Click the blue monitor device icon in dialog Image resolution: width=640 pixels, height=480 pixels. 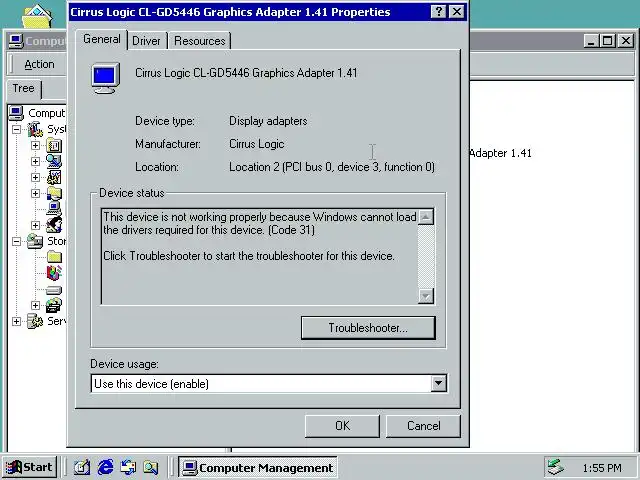[x=105, y=78]
